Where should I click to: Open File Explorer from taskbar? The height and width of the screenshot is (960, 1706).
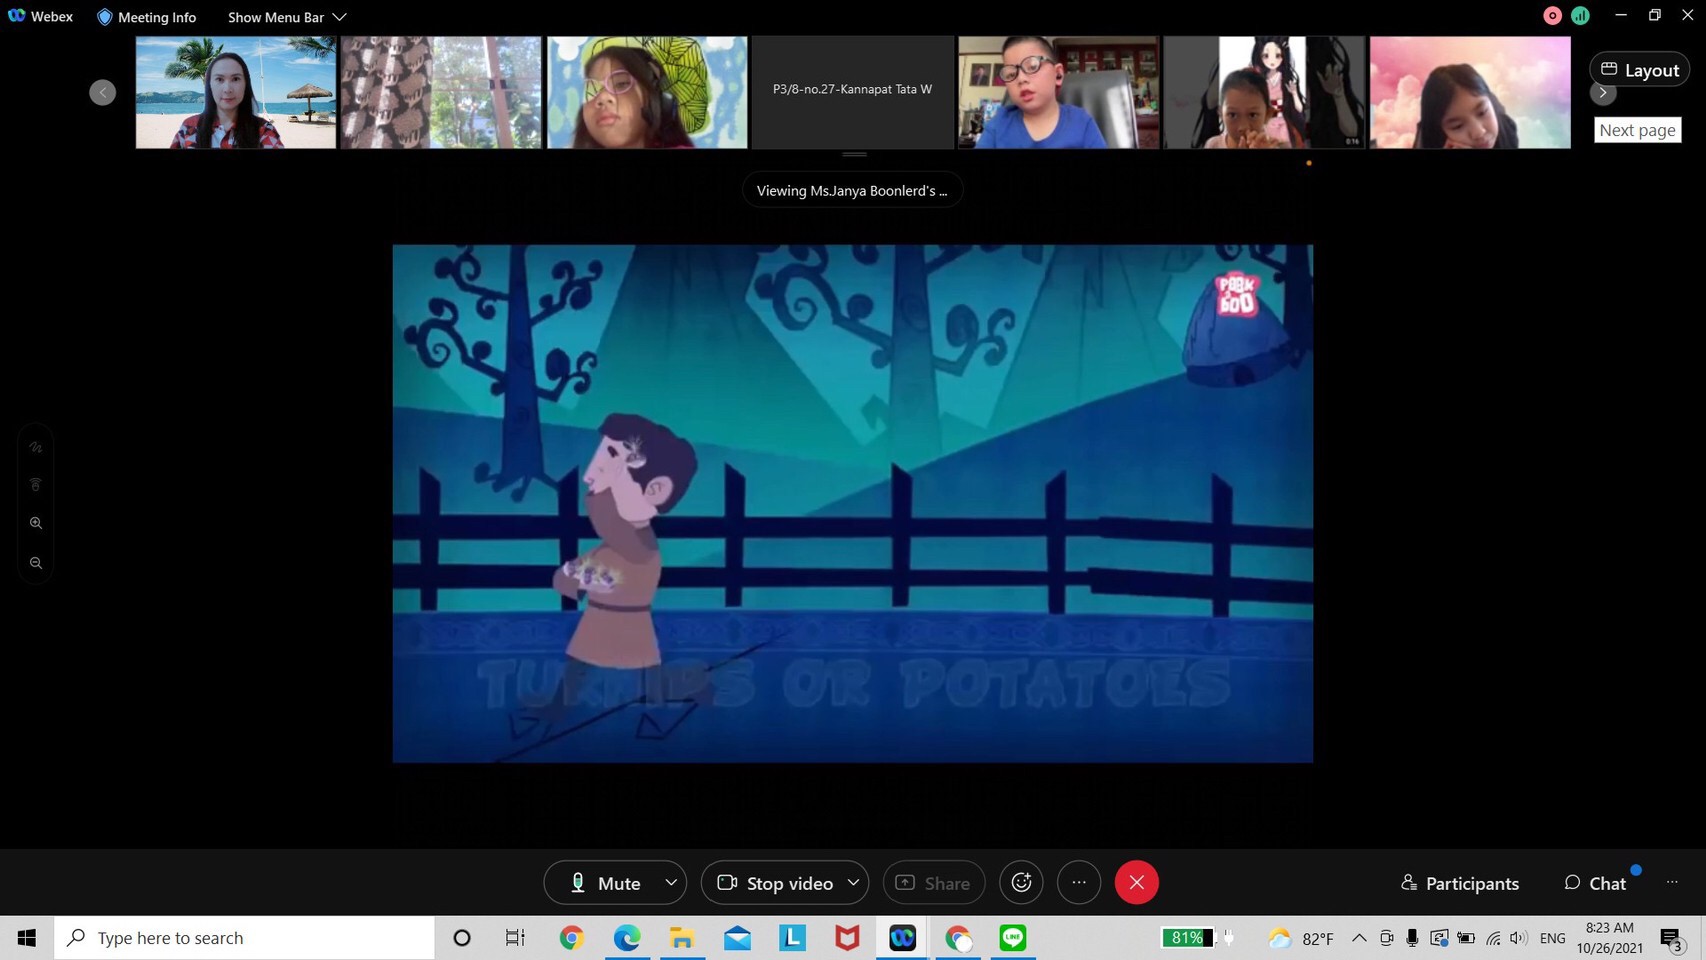[x=682, y=938]
